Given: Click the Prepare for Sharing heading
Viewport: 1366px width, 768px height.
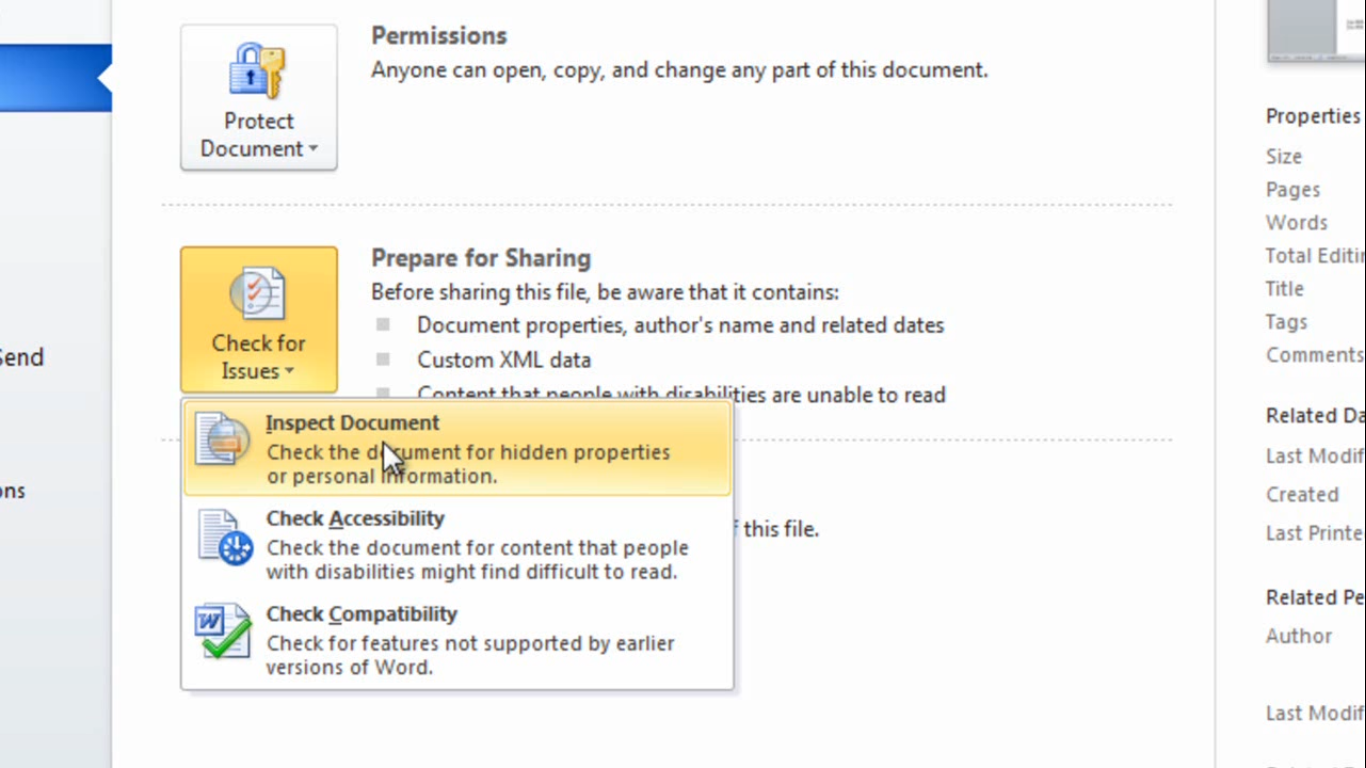Looking at the screenshot, I should tap(481, 258).
